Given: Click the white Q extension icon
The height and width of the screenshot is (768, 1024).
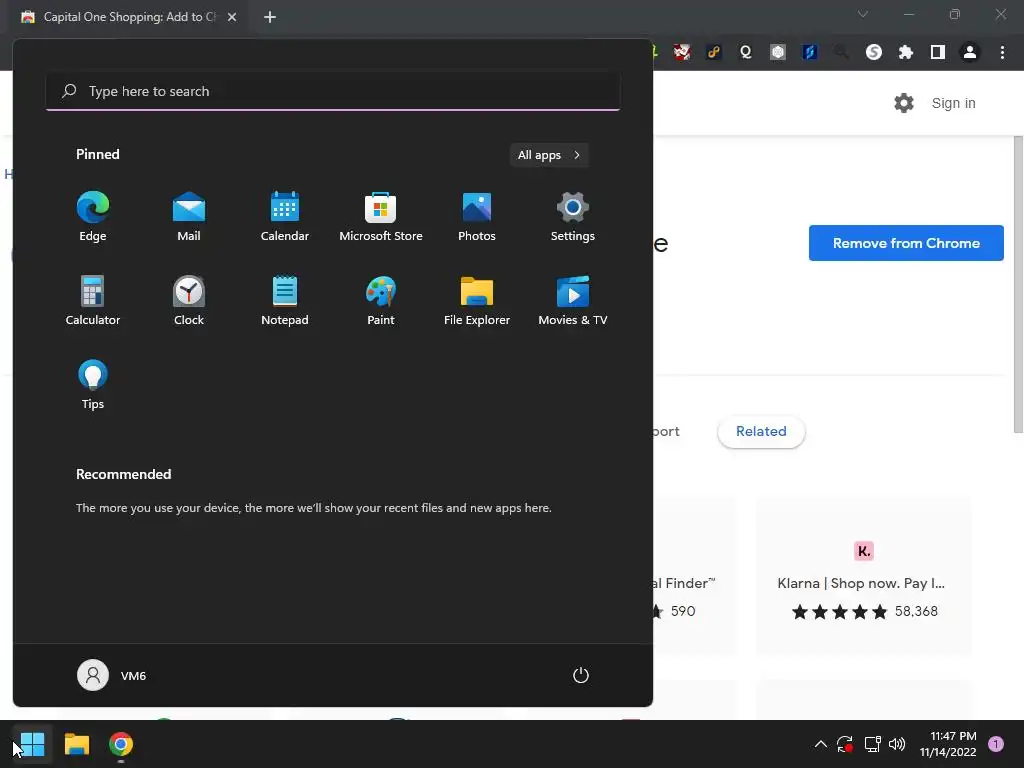Looking at the screenshot, I should tap(746, 52).
